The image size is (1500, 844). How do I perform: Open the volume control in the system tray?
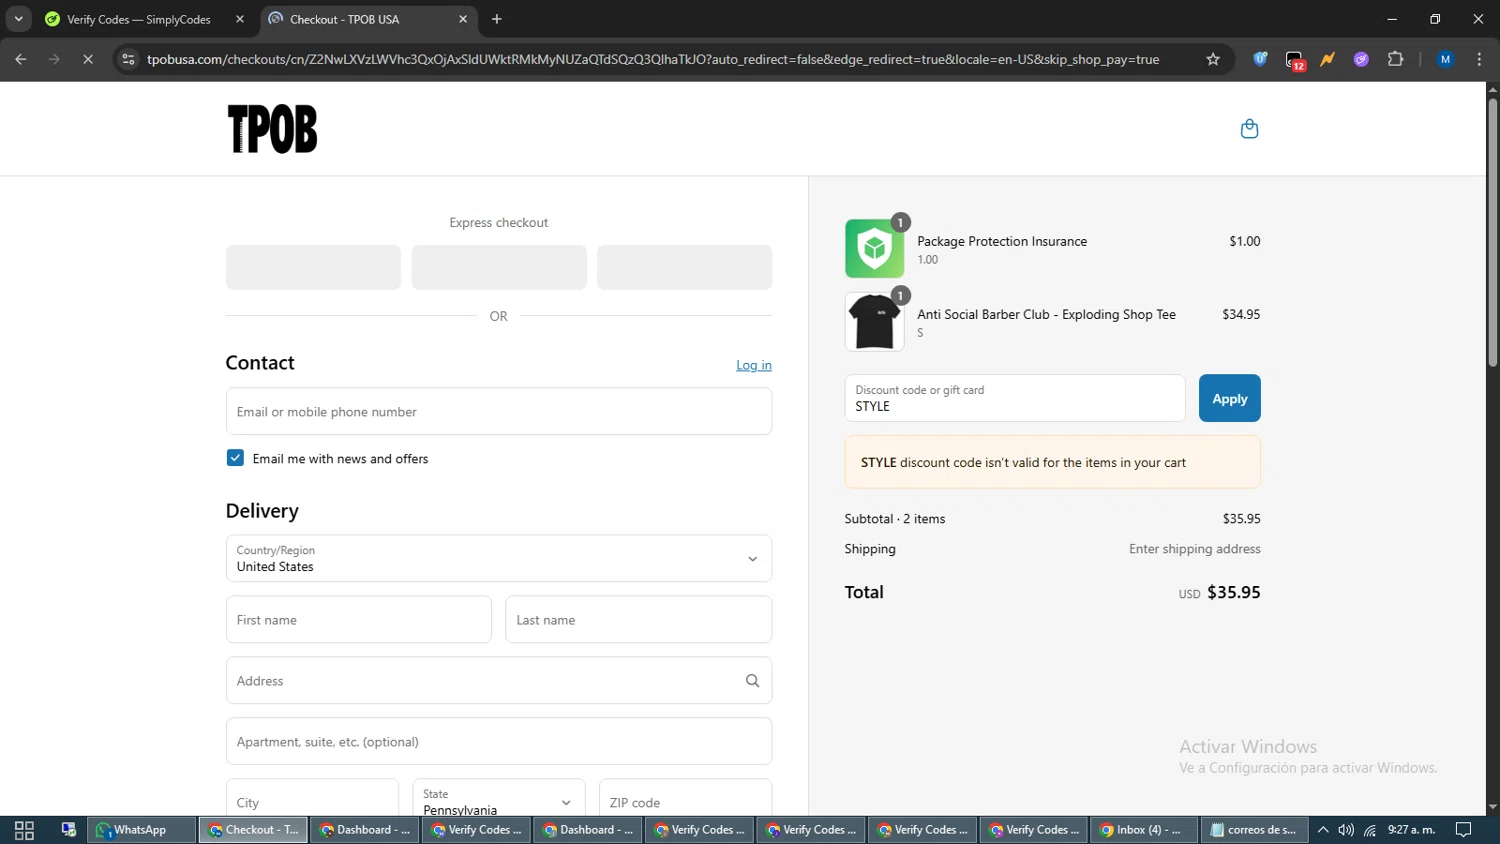(x=1346, y=830)
